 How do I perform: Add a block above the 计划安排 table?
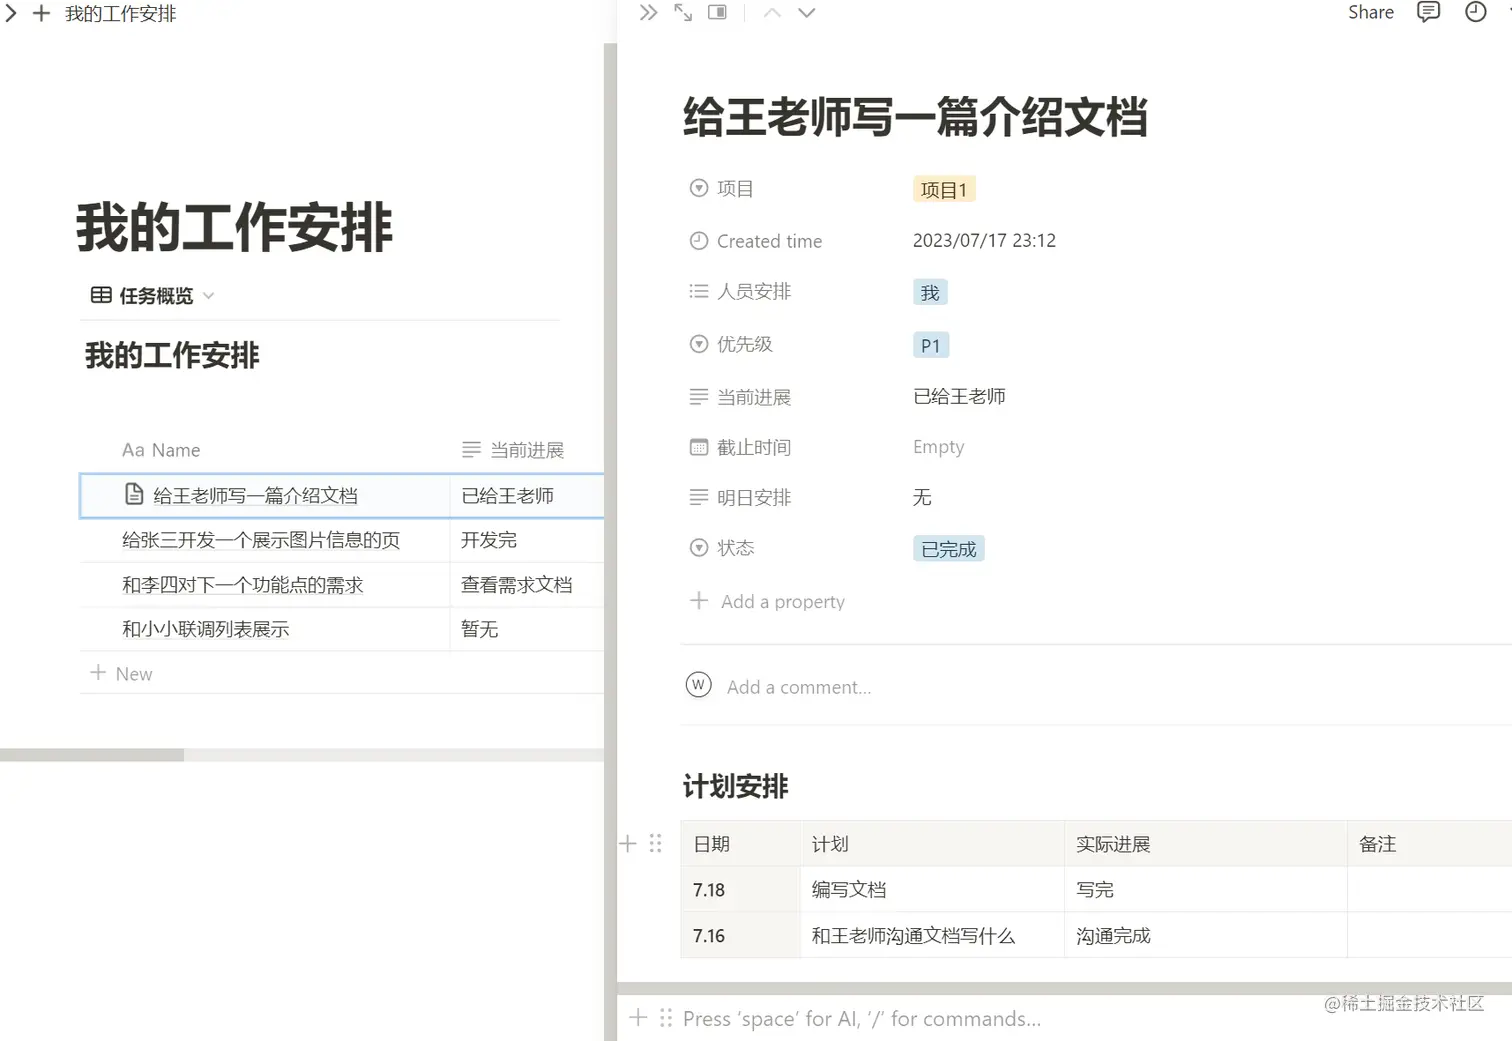(x=628, y=844)
